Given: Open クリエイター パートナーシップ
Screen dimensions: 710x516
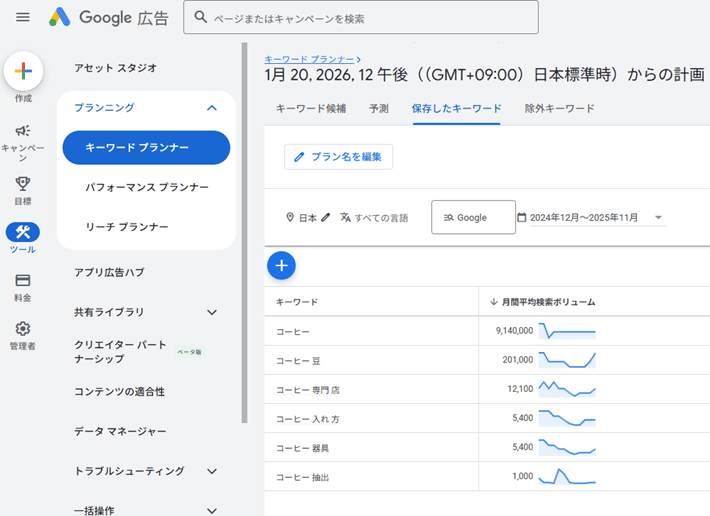Looking at the screenshot, I should (120, 352).
